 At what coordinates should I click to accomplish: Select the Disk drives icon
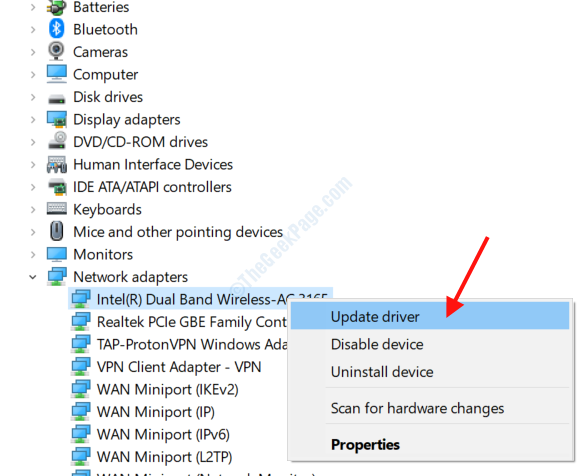click(57, 99)
